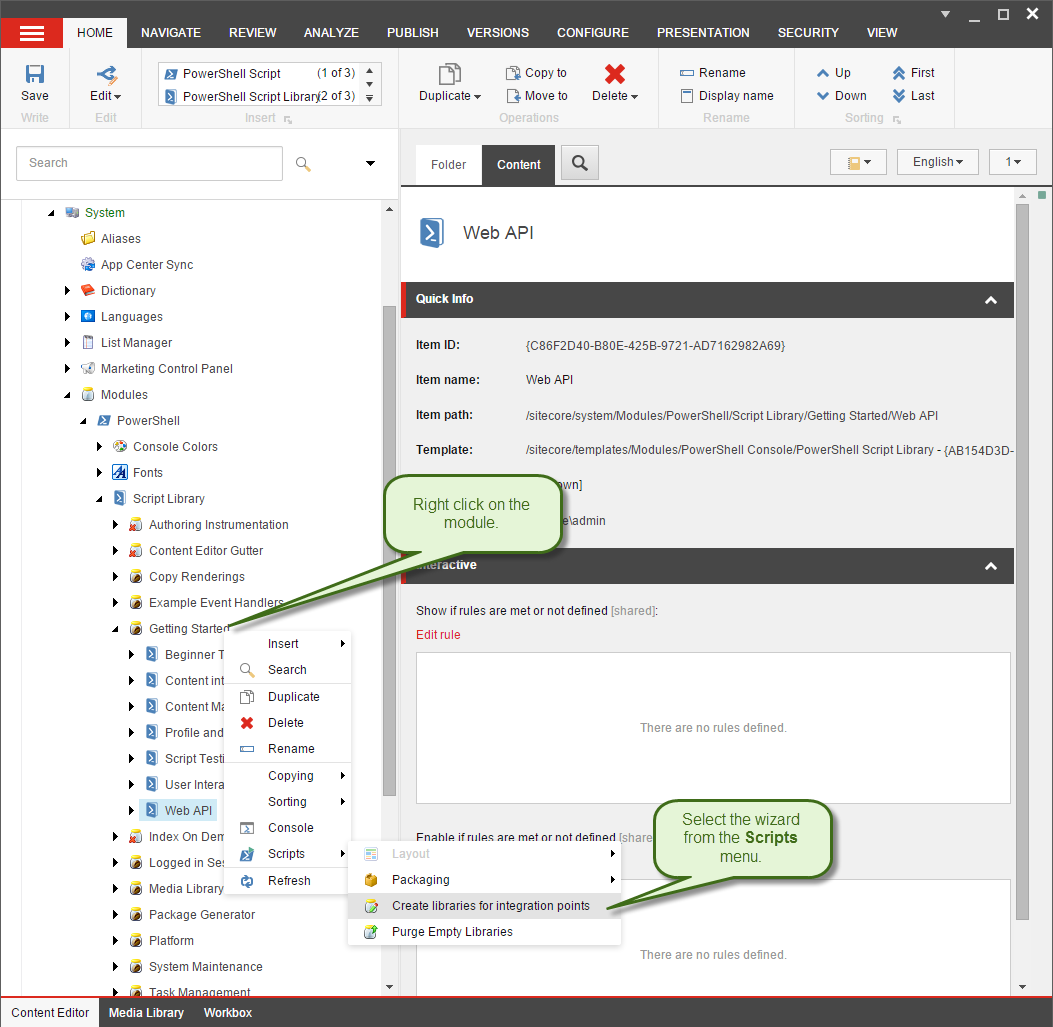Switch to the Media Library bottom tab

pyautogui.click(x=146, y=1013)
